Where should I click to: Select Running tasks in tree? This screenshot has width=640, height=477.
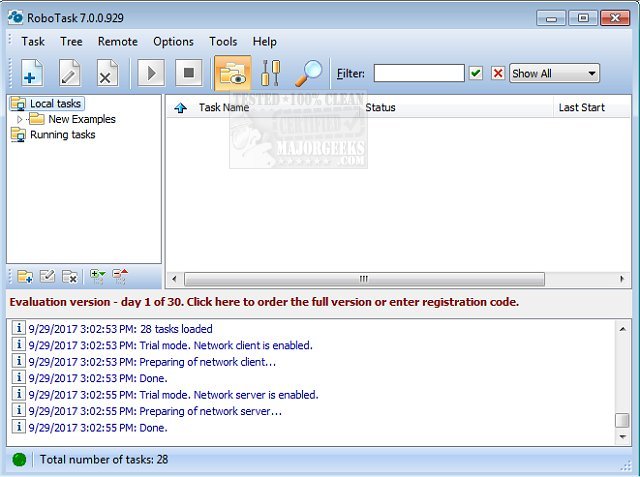pos(62,134)
